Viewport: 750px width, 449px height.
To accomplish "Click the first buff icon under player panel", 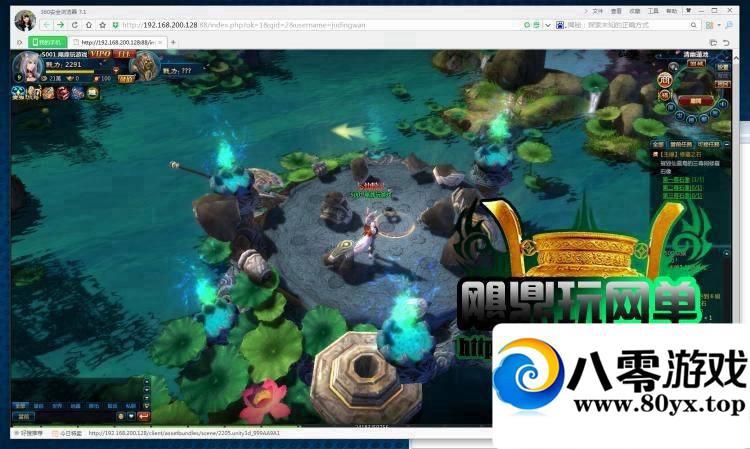I will [19, 93].
